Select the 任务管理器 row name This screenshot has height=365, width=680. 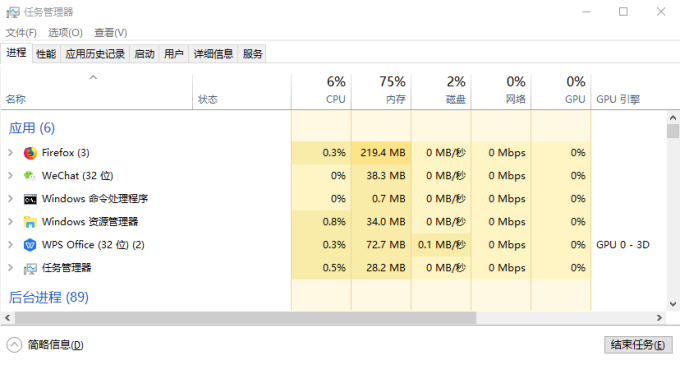coord(66,267)
